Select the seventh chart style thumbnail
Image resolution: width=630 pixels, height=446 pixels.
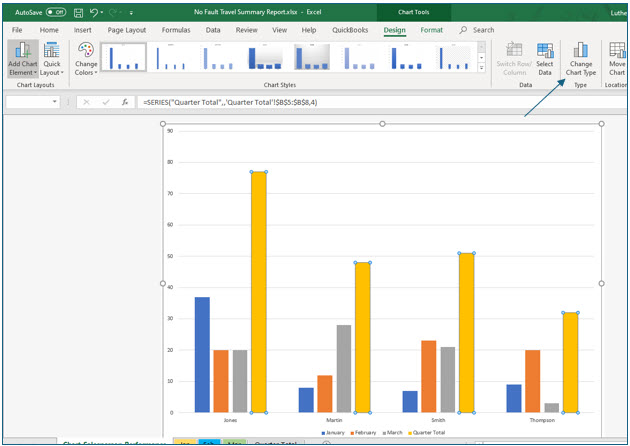pos(407,57)
